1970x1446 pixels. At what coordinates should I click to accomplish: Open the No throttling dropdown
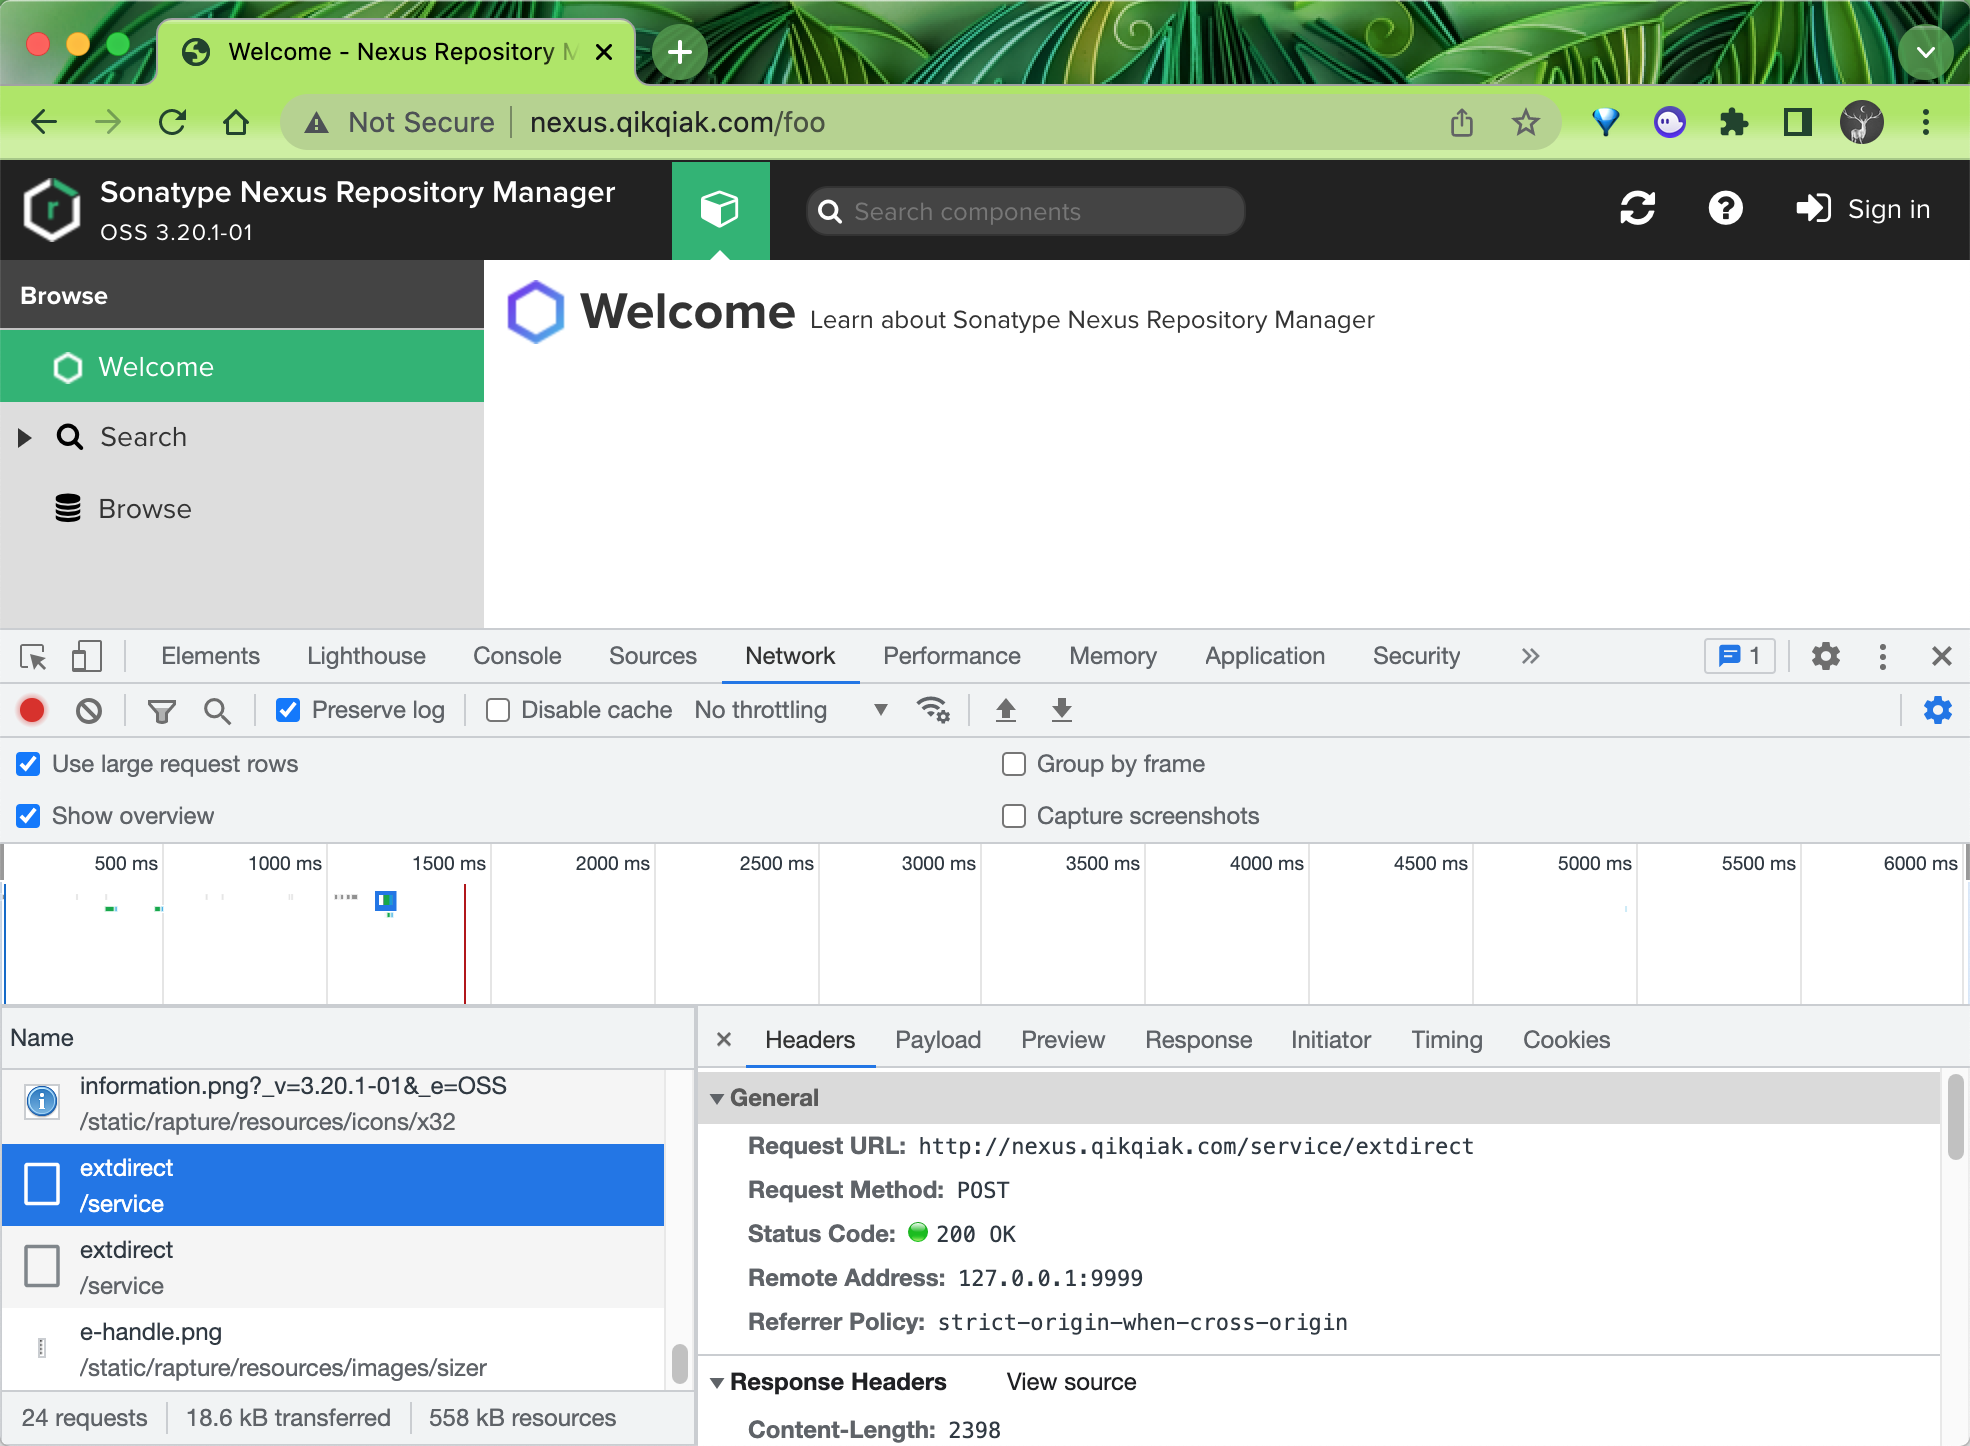point(791,710)
